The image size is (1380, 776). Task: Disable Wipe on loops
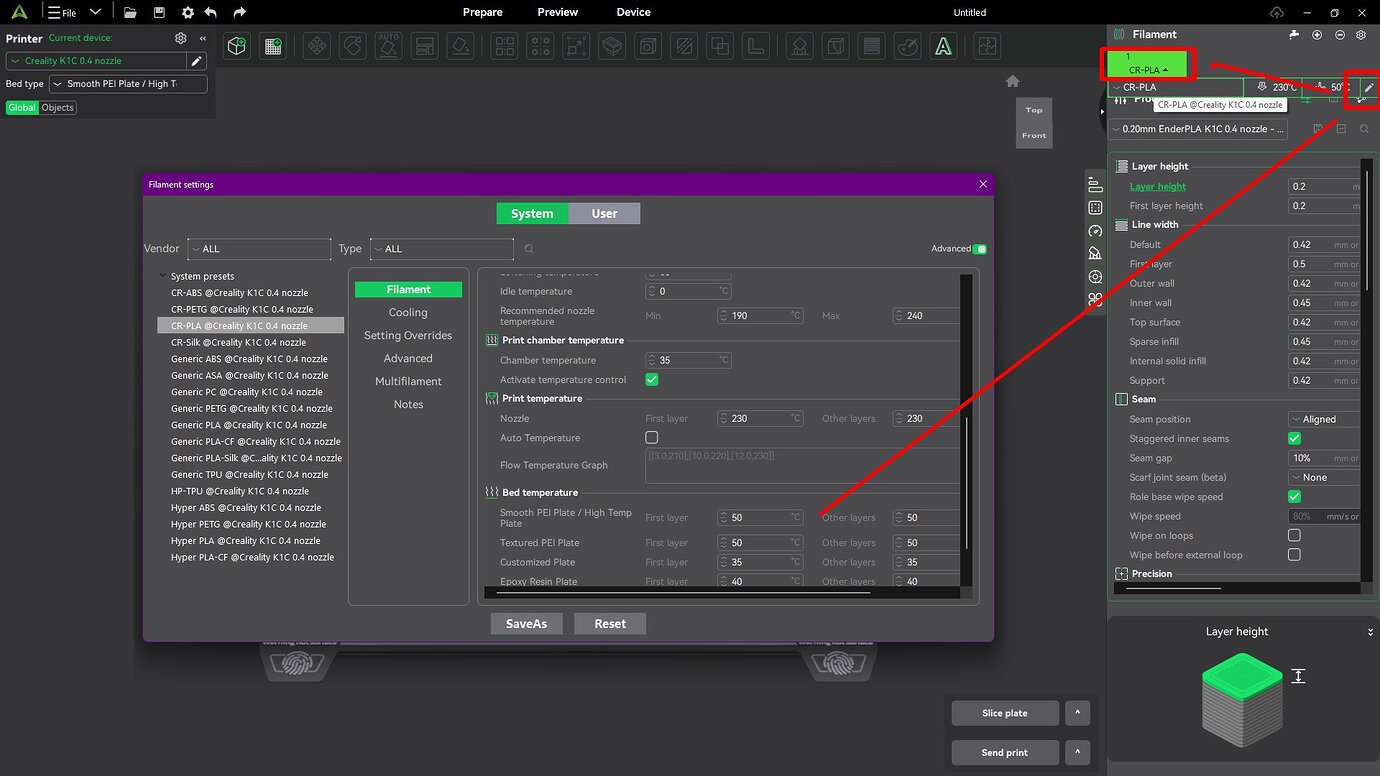click(1294, 535)
